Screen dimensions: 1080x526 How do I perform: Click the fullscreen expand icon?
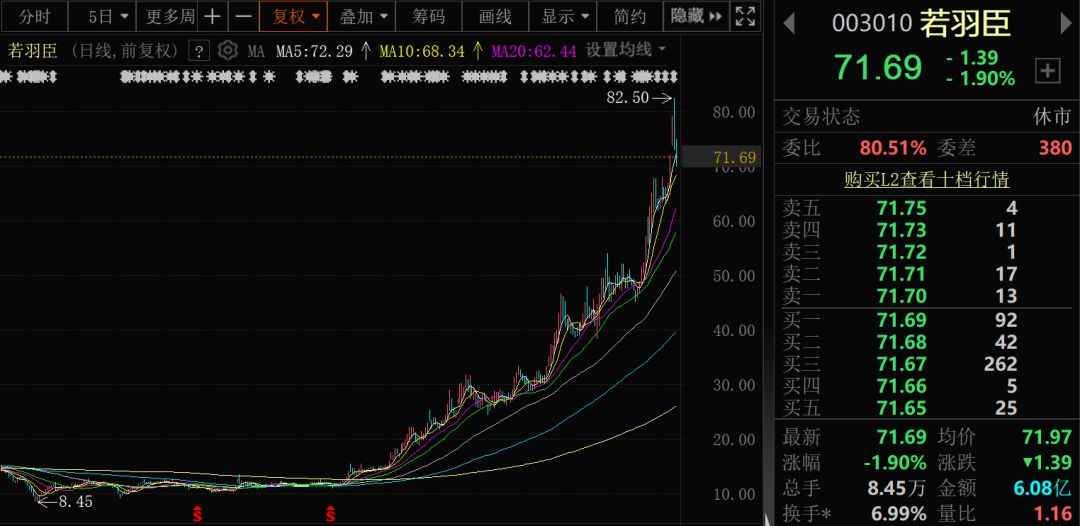[x=745, y=17]
